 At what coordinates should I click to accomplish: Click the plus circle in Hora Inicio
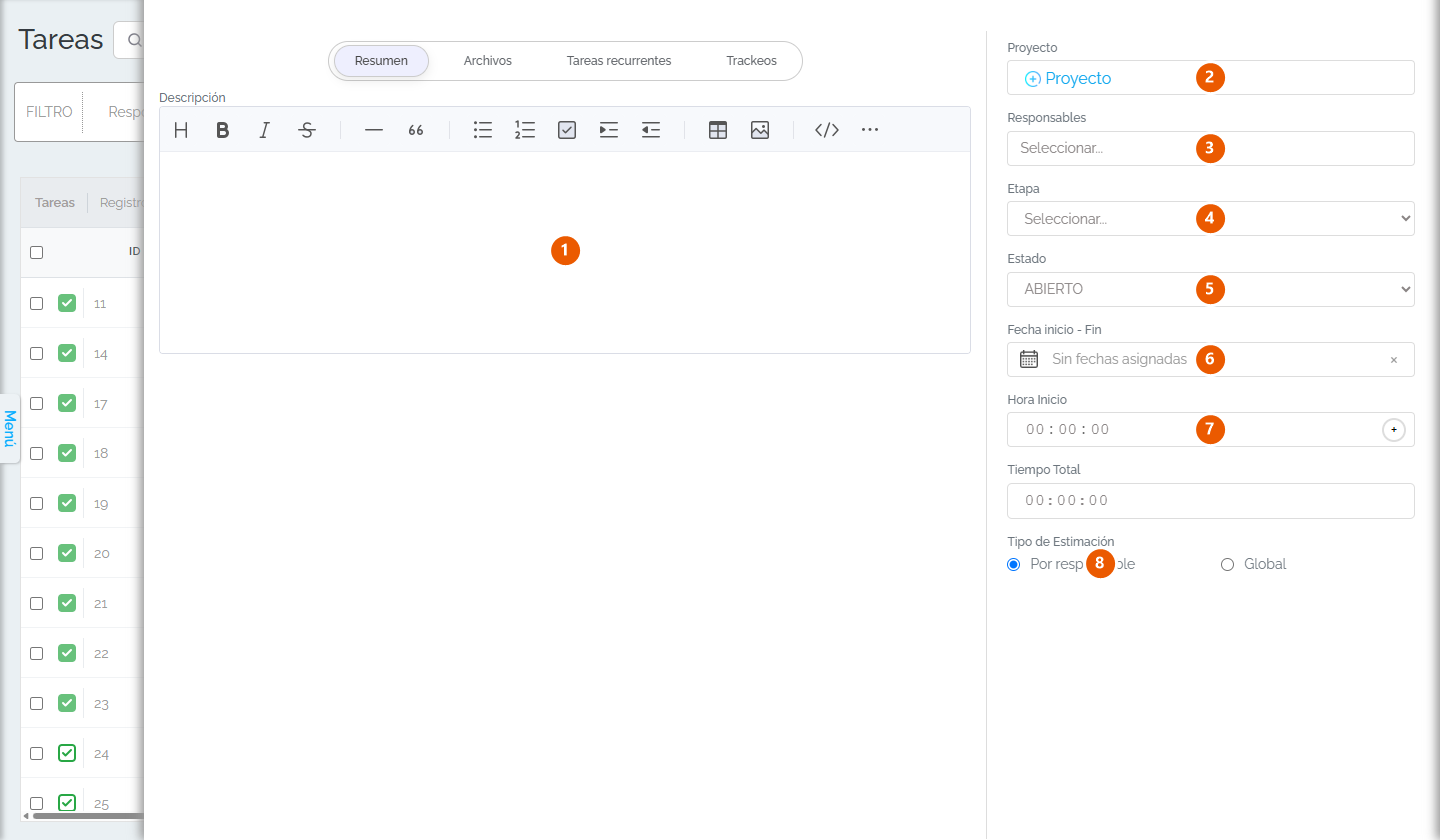1394,430
